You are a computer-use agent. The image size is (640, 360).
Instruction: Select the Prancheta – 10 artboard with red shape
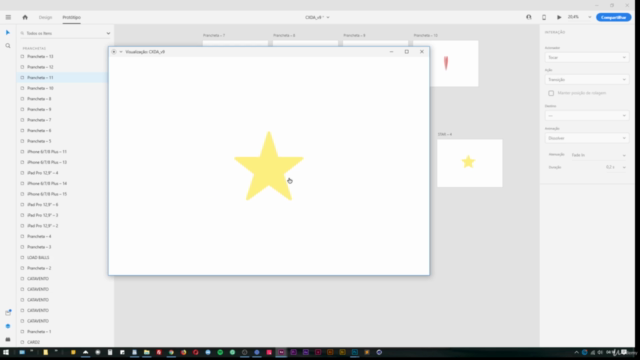(454, 63)
